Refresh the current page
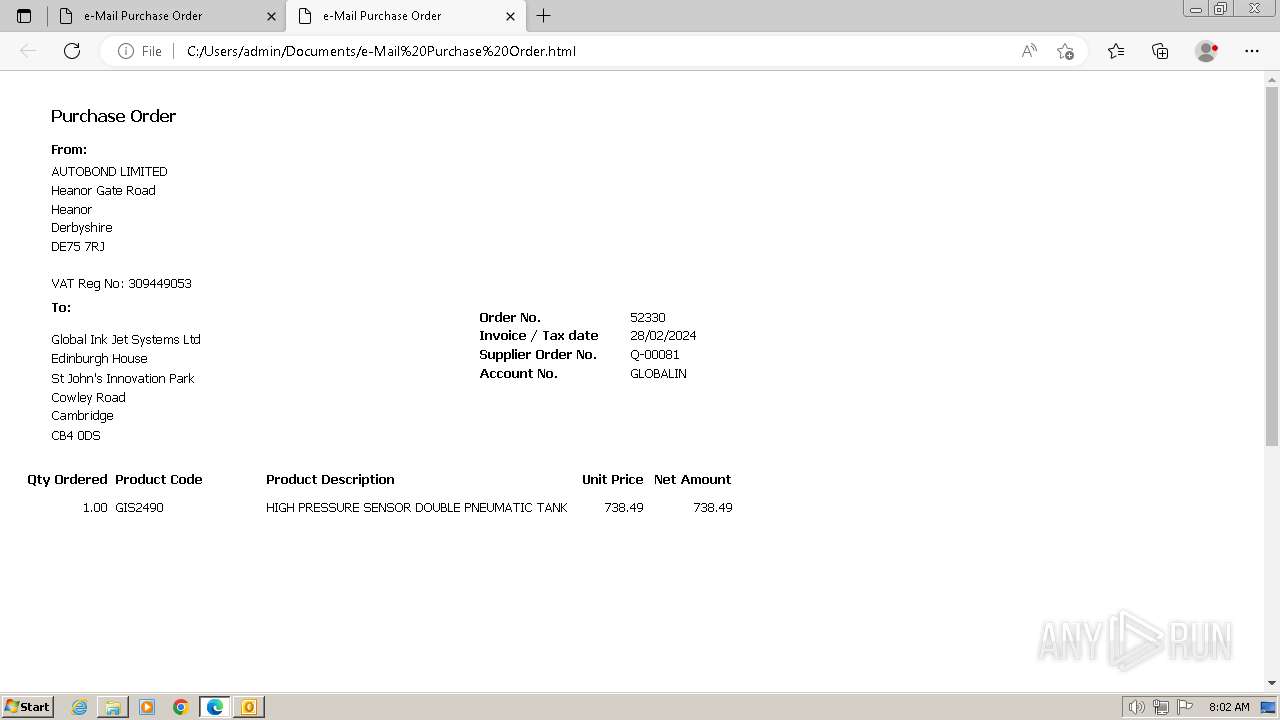The height and width of the screenshot is (720, 1280). [x=72, y=51]
